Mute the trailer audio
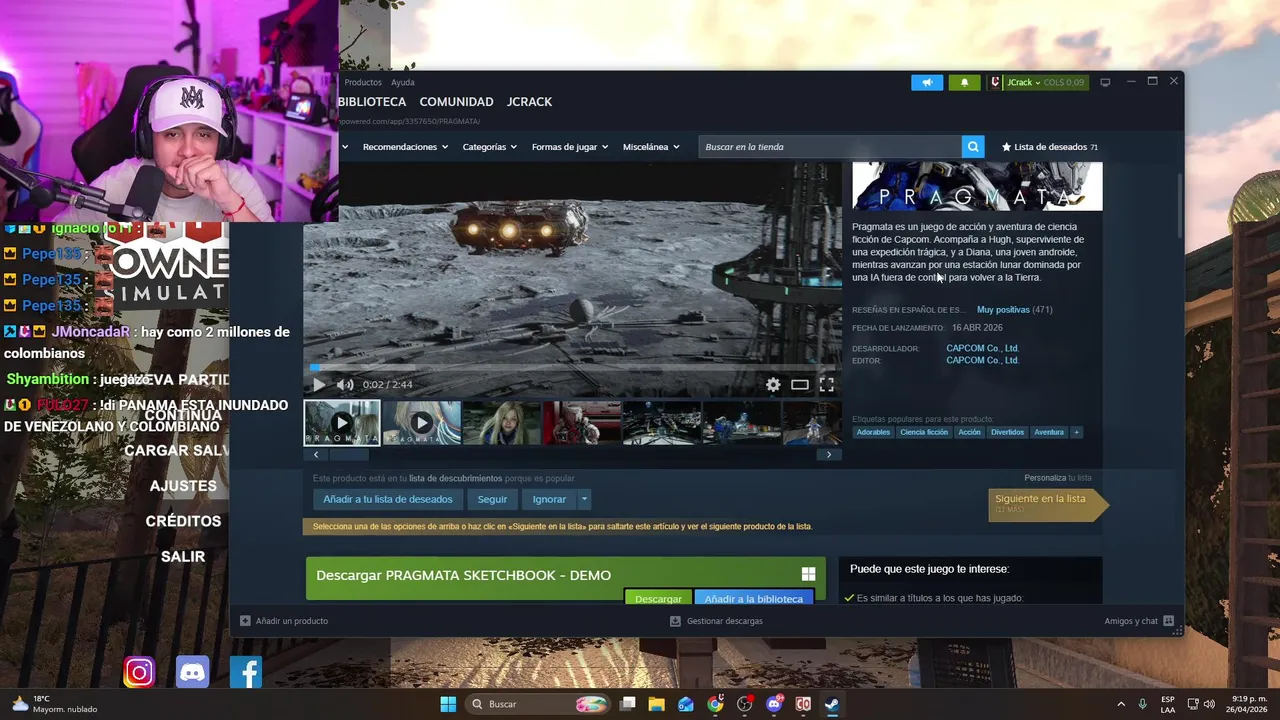The height and width of the screenshot is (720, 1280). coord(345,384)
